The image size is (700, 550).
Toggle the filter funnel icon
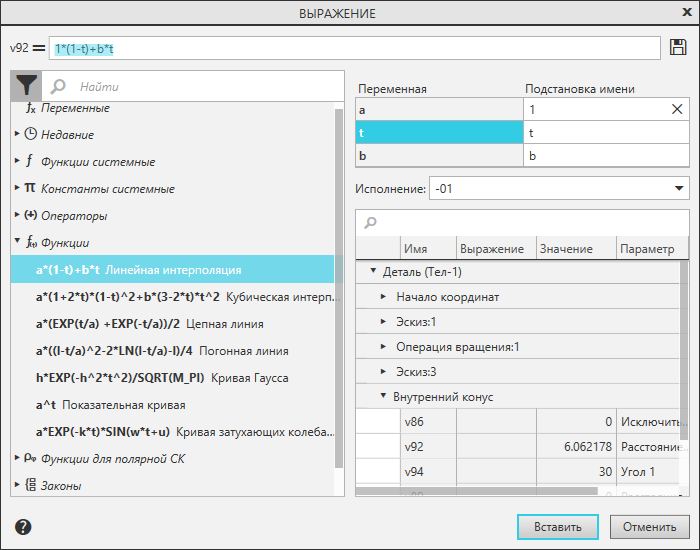tap(25, 87)
